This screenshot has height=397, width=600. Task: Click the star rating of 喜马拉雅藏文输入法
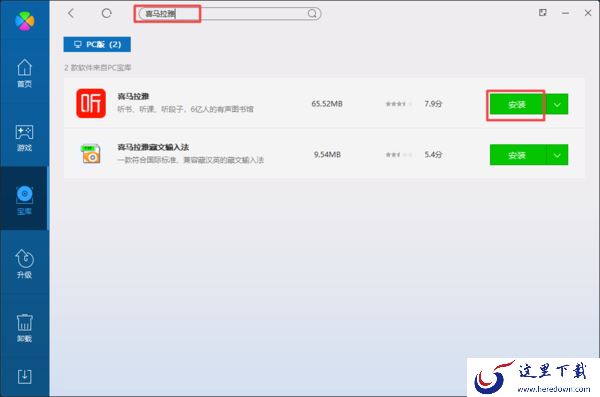(x=399, y=155)
